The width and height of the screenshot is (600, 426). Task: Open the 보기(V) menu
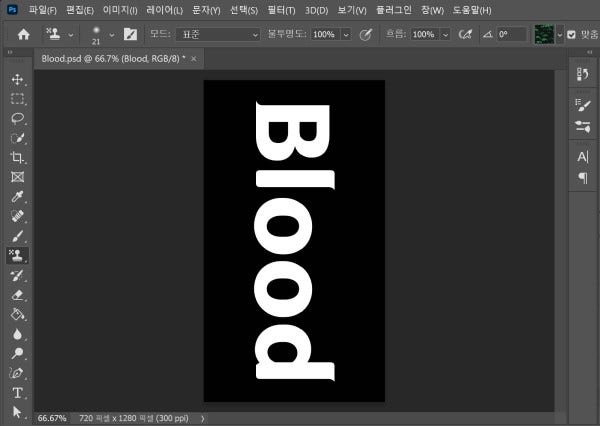[352, 10]
